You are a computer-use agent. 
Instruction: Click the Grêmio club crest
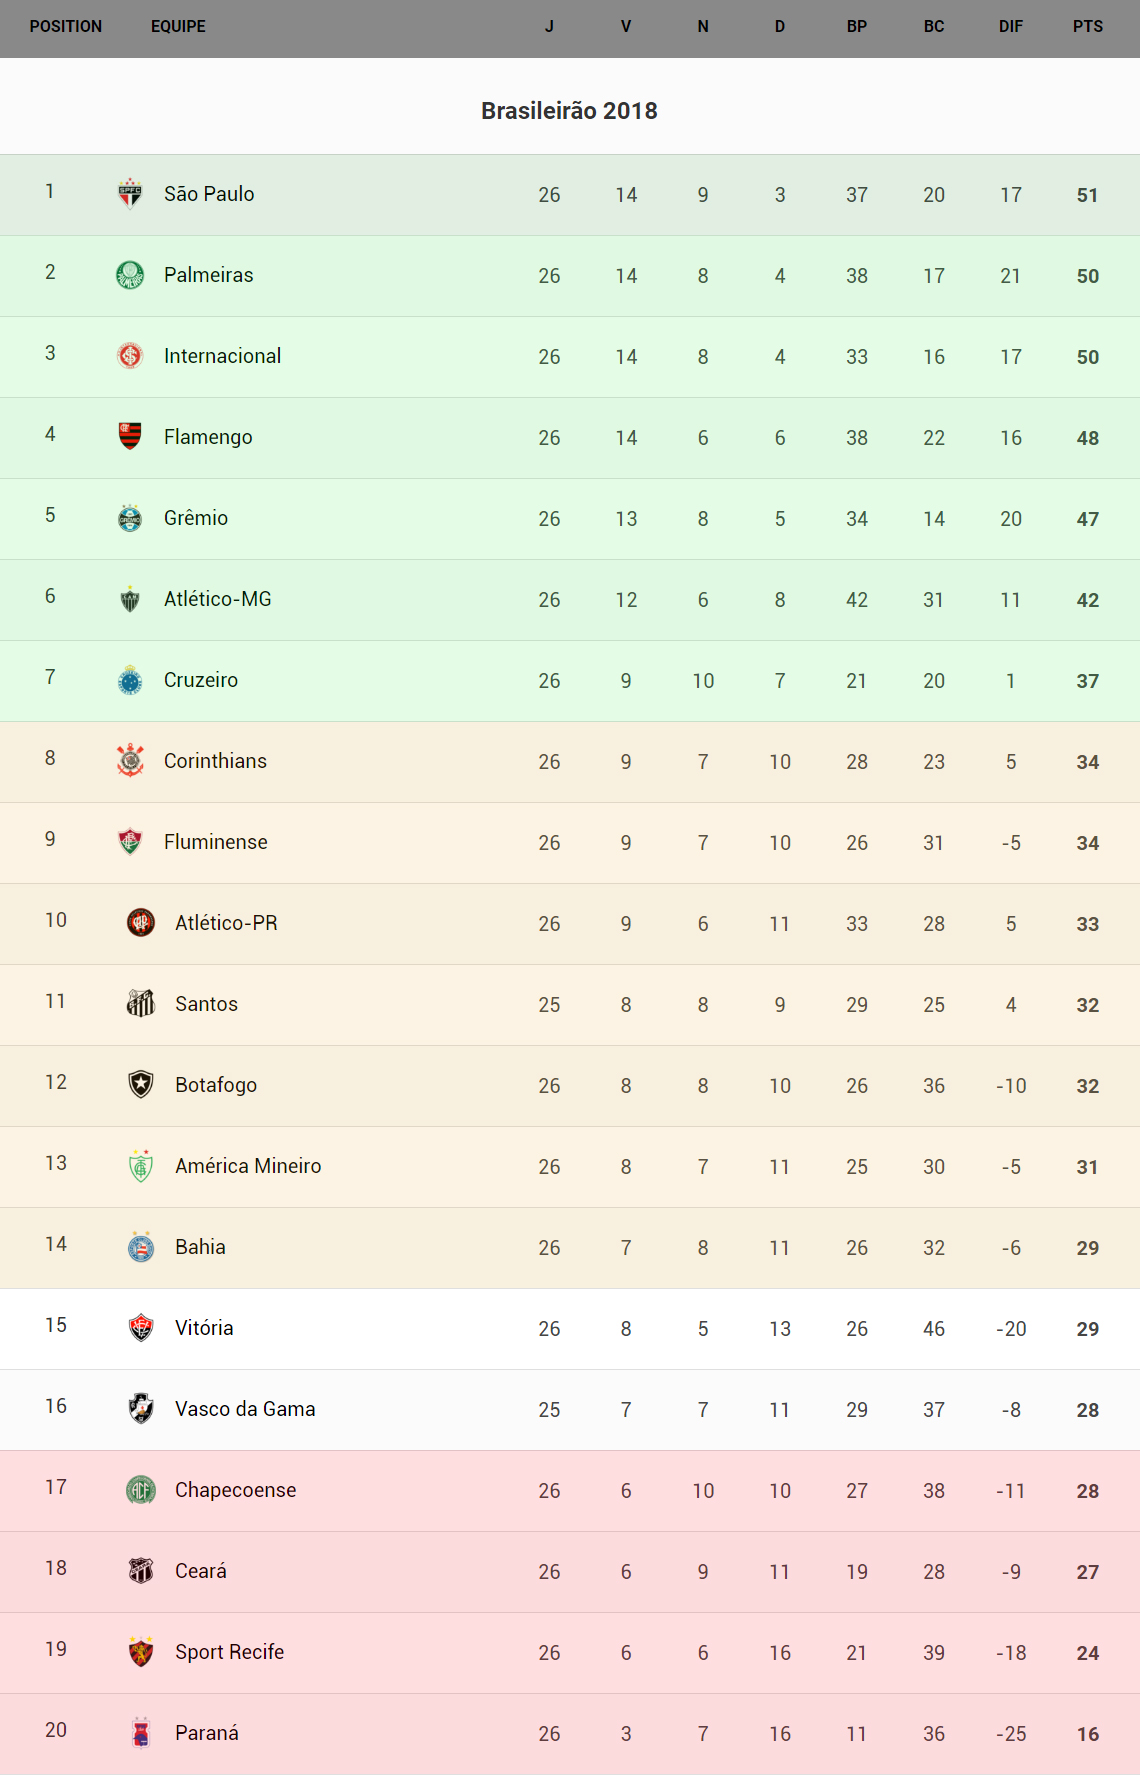tap(130, 517)
